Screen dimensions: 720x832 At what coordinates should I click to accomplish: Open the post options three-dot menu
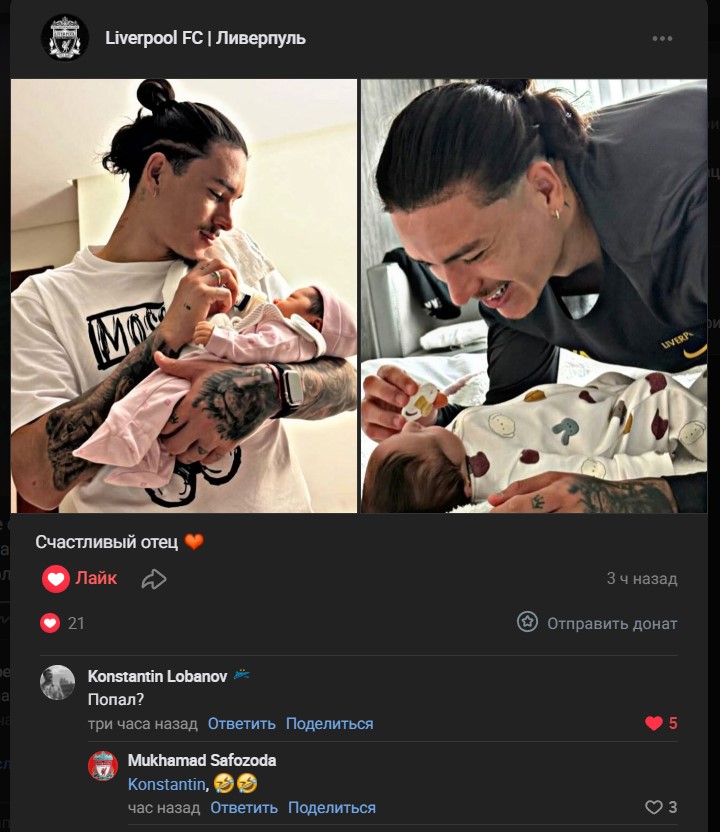click(662, 38)
